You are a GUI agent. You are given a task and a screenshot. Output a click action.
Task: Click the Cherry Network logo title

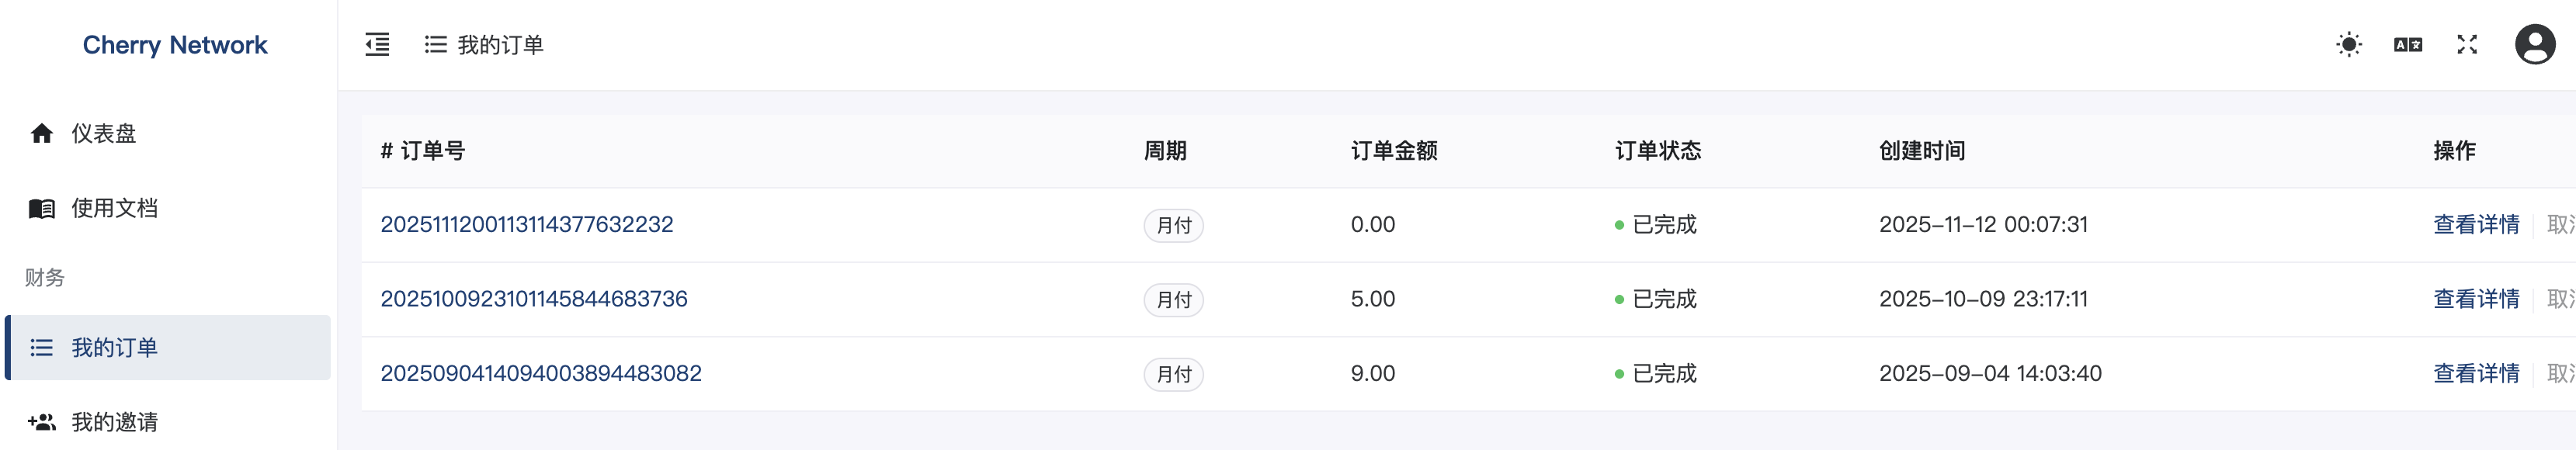(175, 45)
